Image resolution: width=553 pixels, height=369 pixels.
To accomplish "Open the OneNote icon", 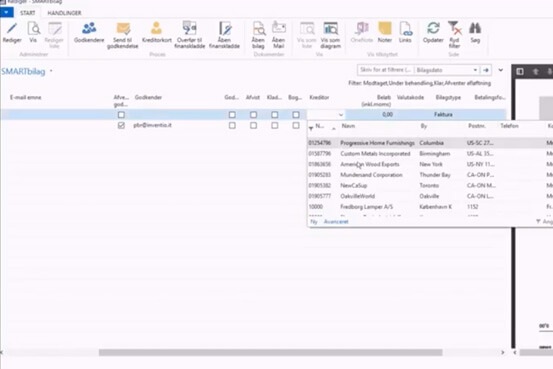I will pos(362,28).
